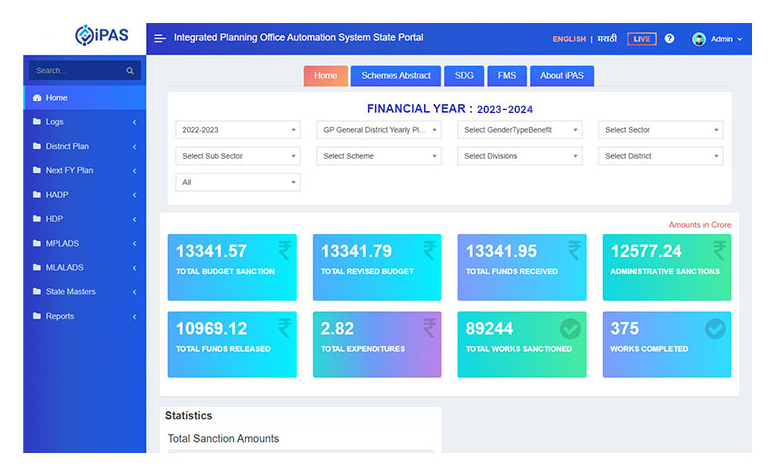Open the FMS tab
772x474 pixels.
coord(507,76)
